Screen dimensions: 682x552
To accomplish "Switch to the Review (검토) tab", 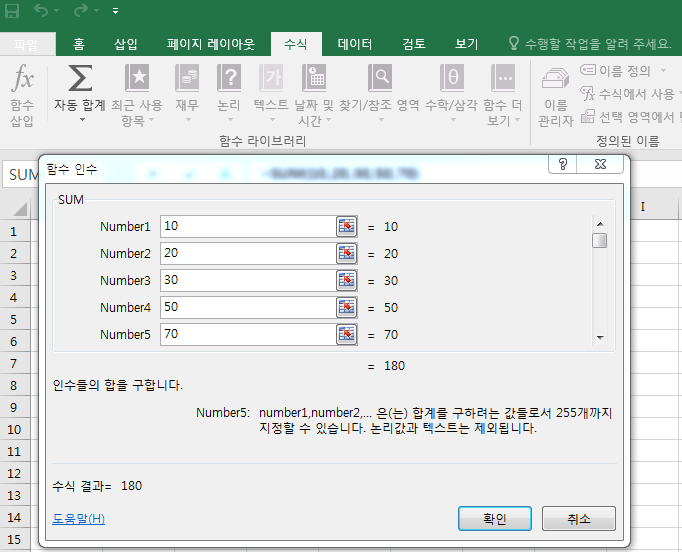I will (414, 44).
